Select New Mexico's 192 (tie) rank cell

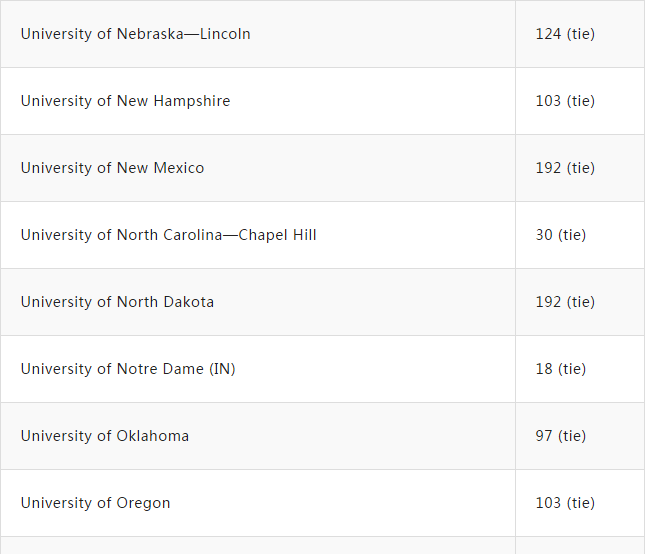(x=565, y=168)
